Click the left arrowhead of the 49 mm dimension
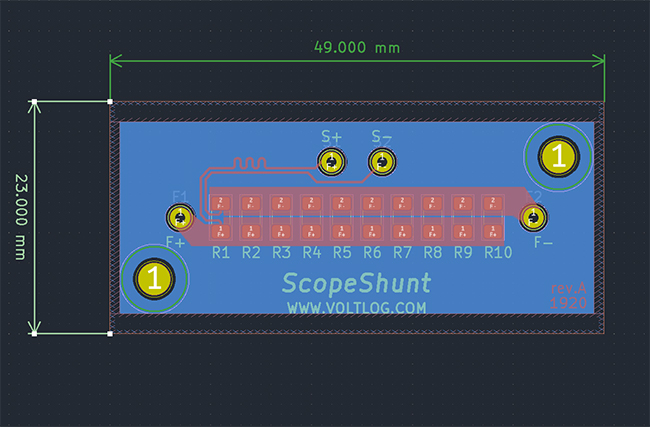Viewport: 650px width, 427px height. click(x=116, y=61)
